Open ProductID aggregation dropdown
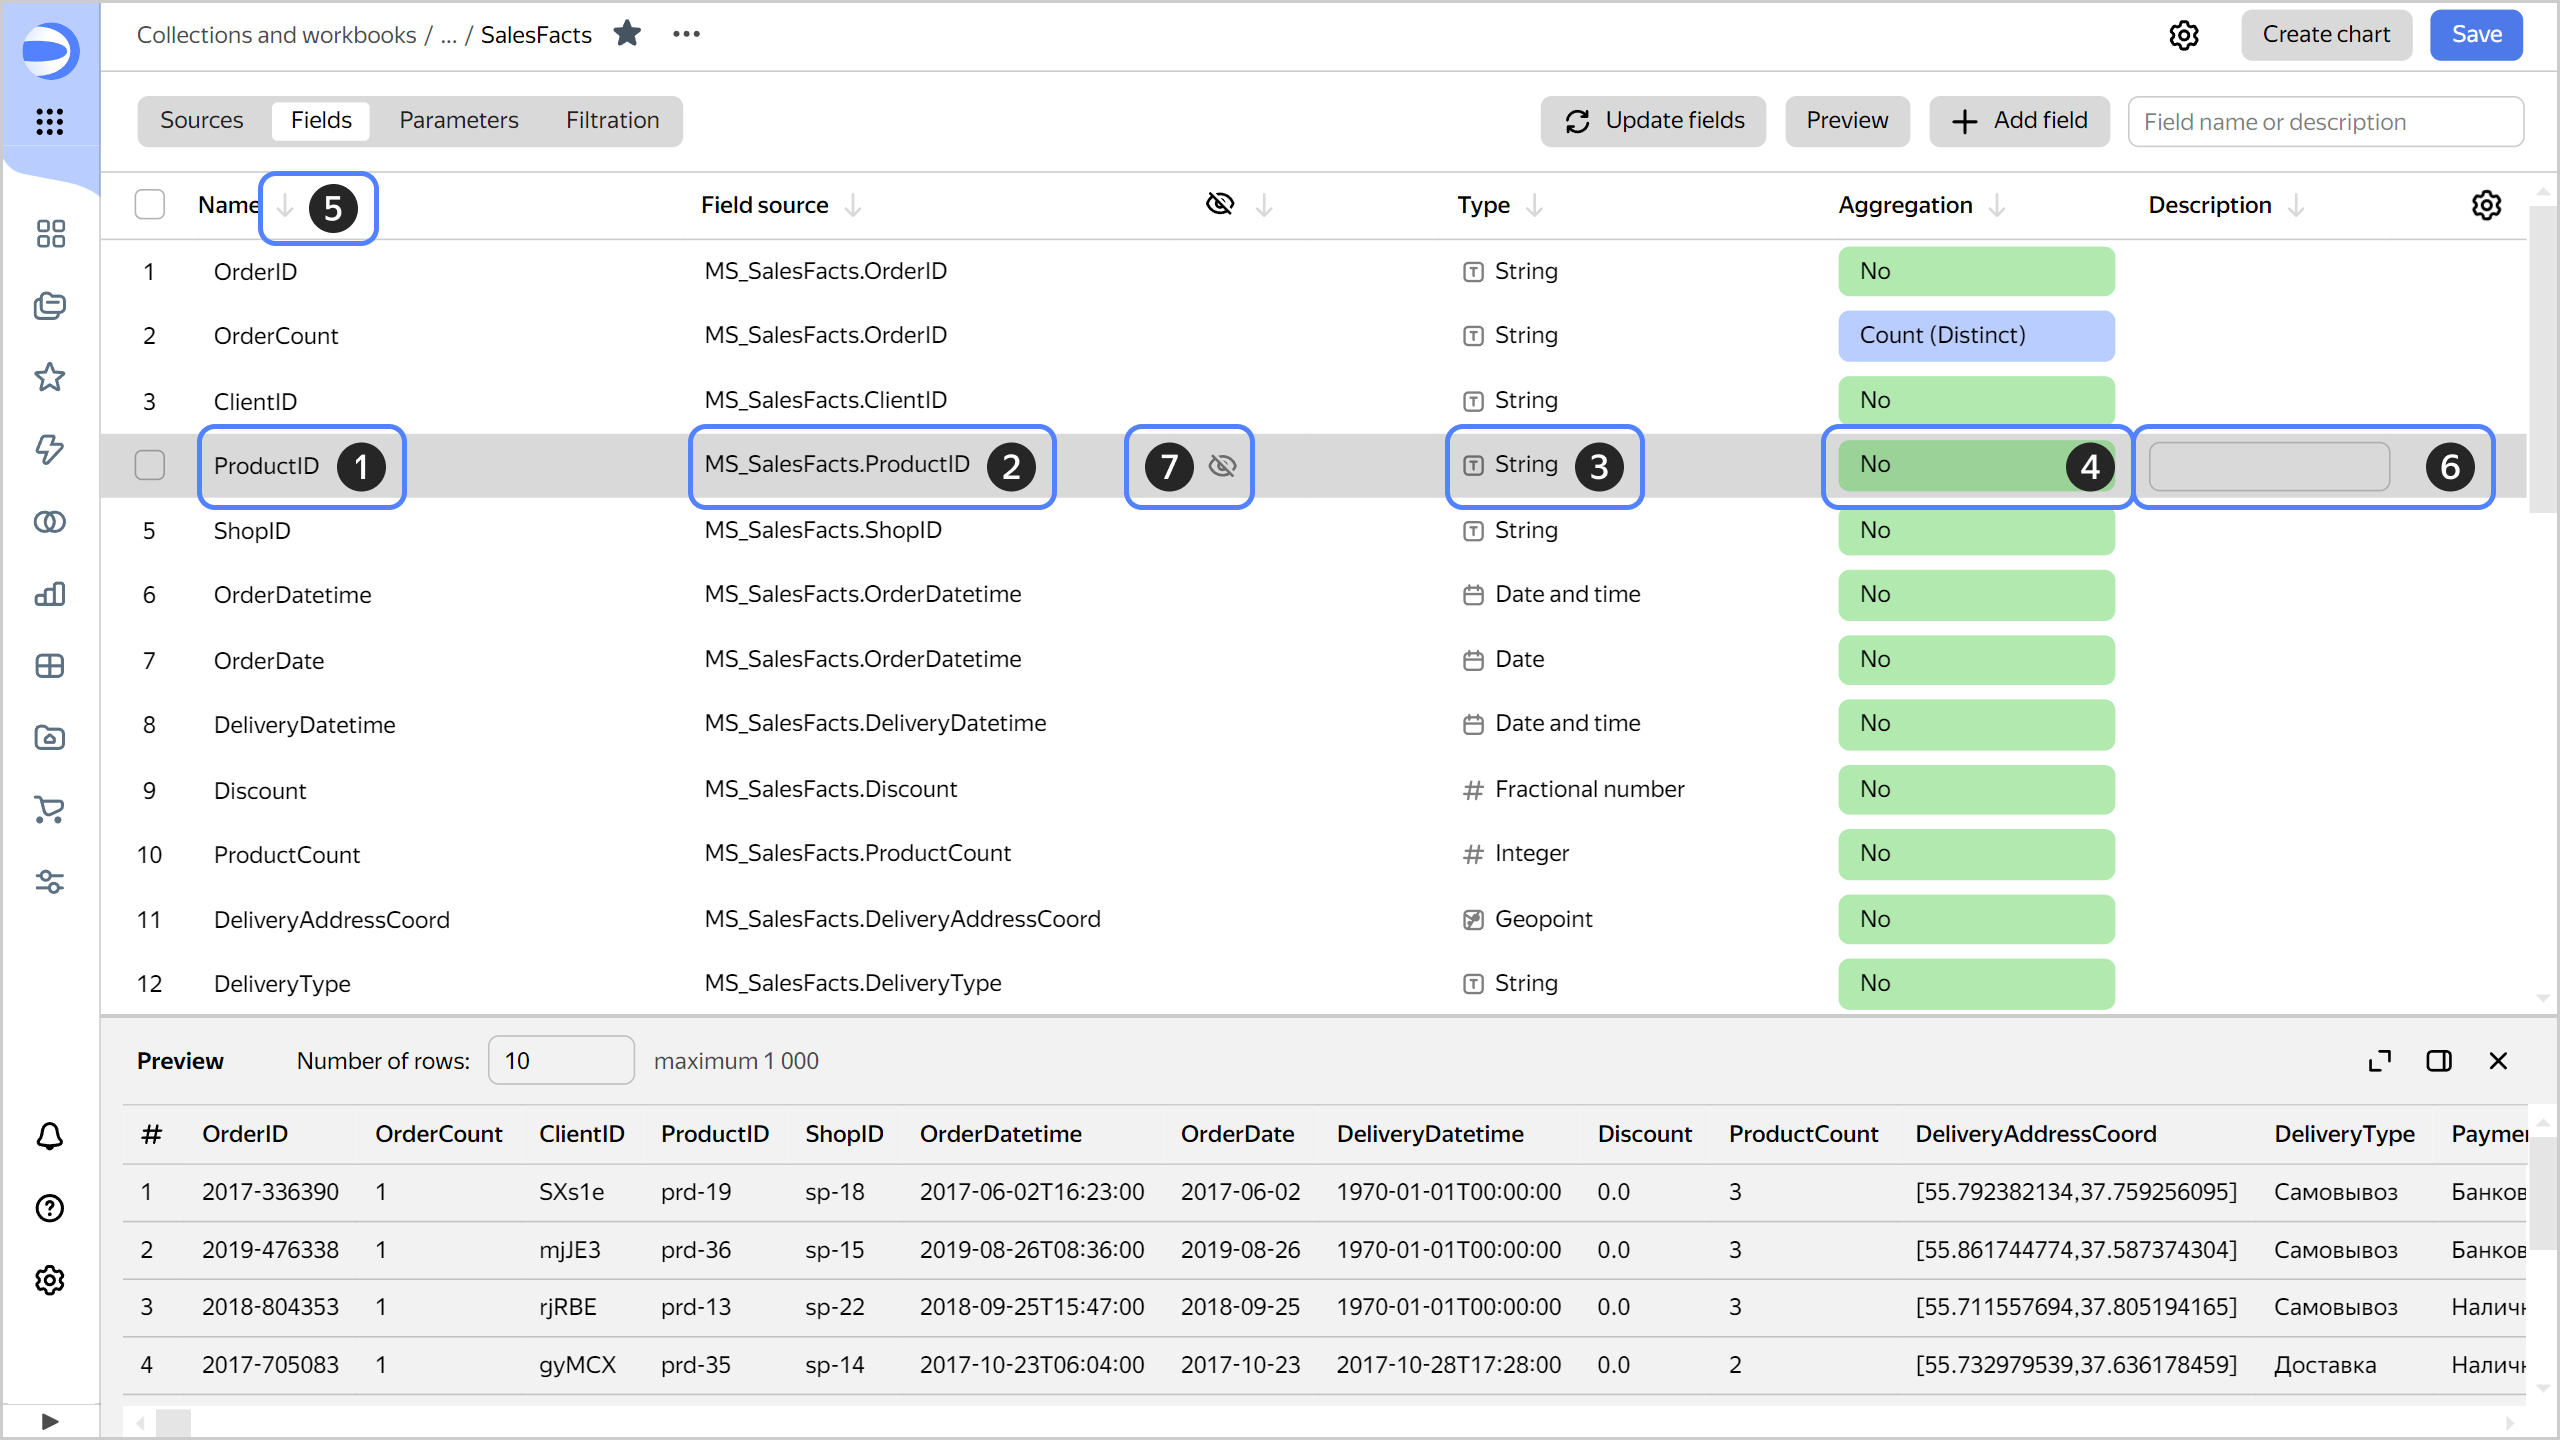The width and height of the screenshot is (2560, 1440). [x=1976, y=465]
